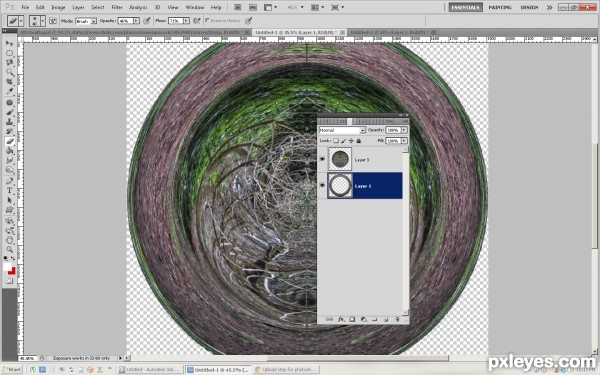Select the Pen tool
Screen dimensions: 600x375
pyautogui.click(x=10, y=181)
